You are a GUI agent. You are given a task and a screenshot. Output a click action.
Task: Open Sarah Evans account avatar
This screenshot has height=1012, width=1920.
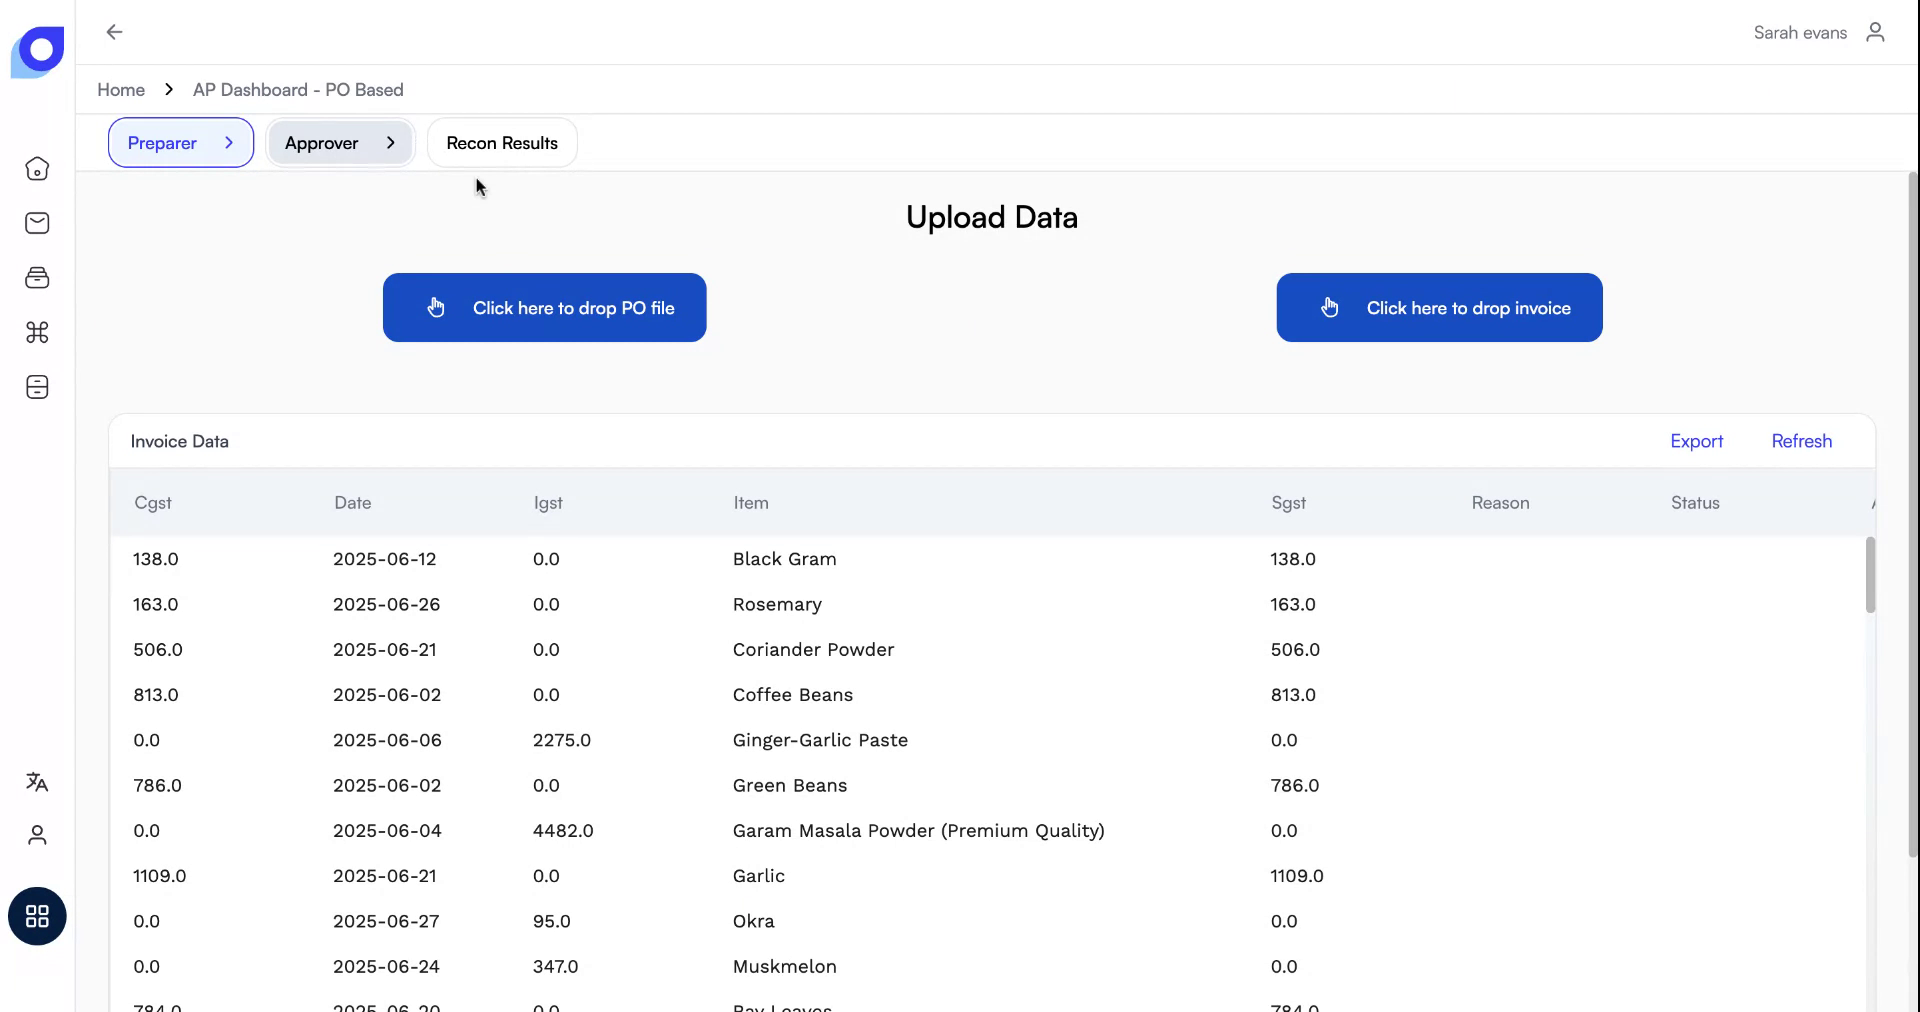click(1876, 32)
